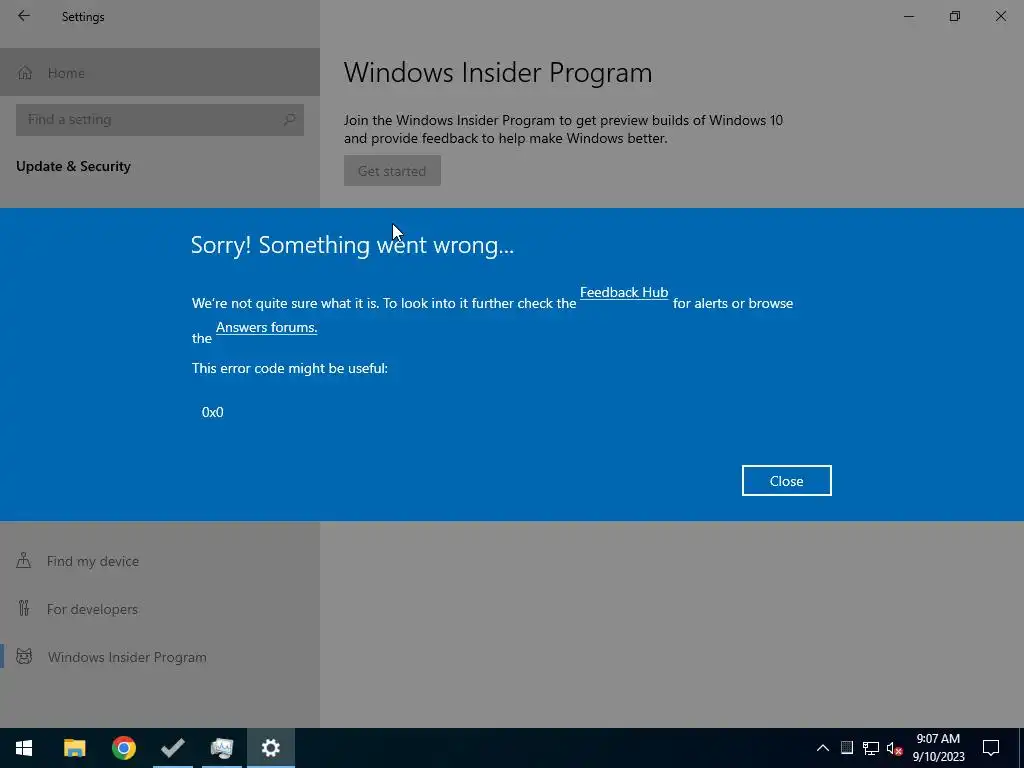The width and height of the screenshot is (1024, 768).
Task: Click the Get started button
Action: (x=392, y=170)
